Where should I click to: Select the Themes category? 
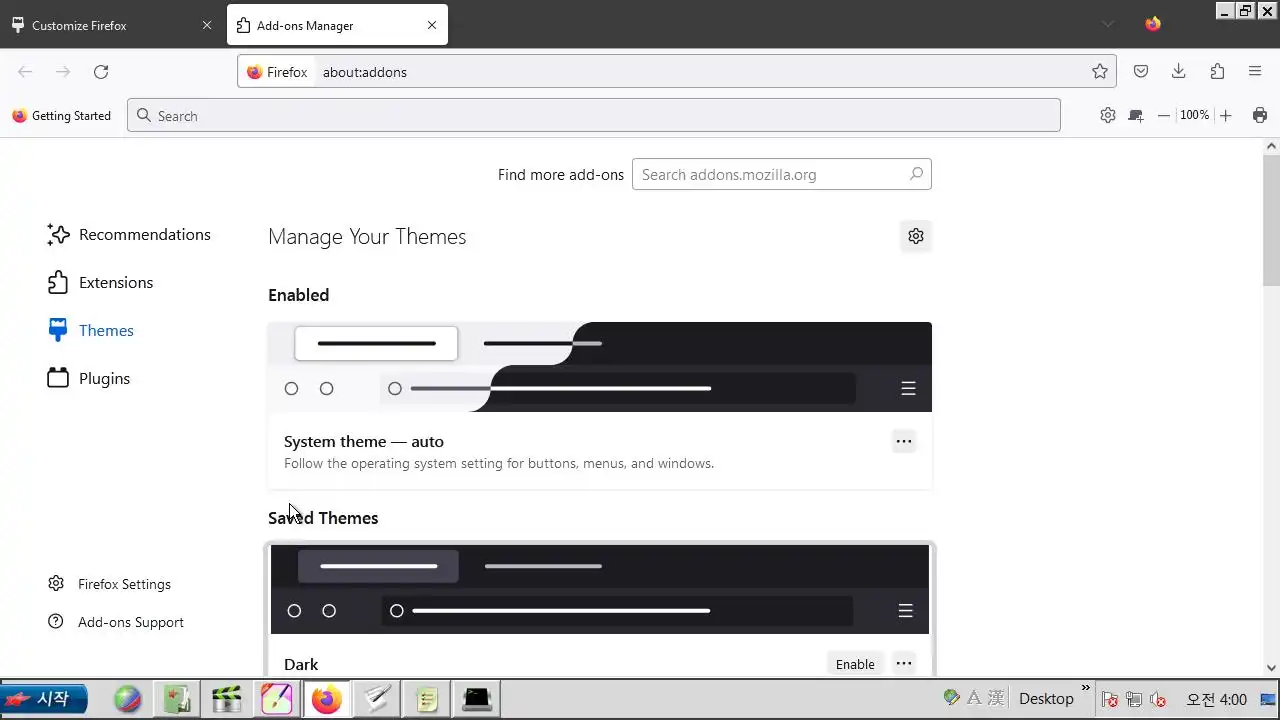[91, 330]
